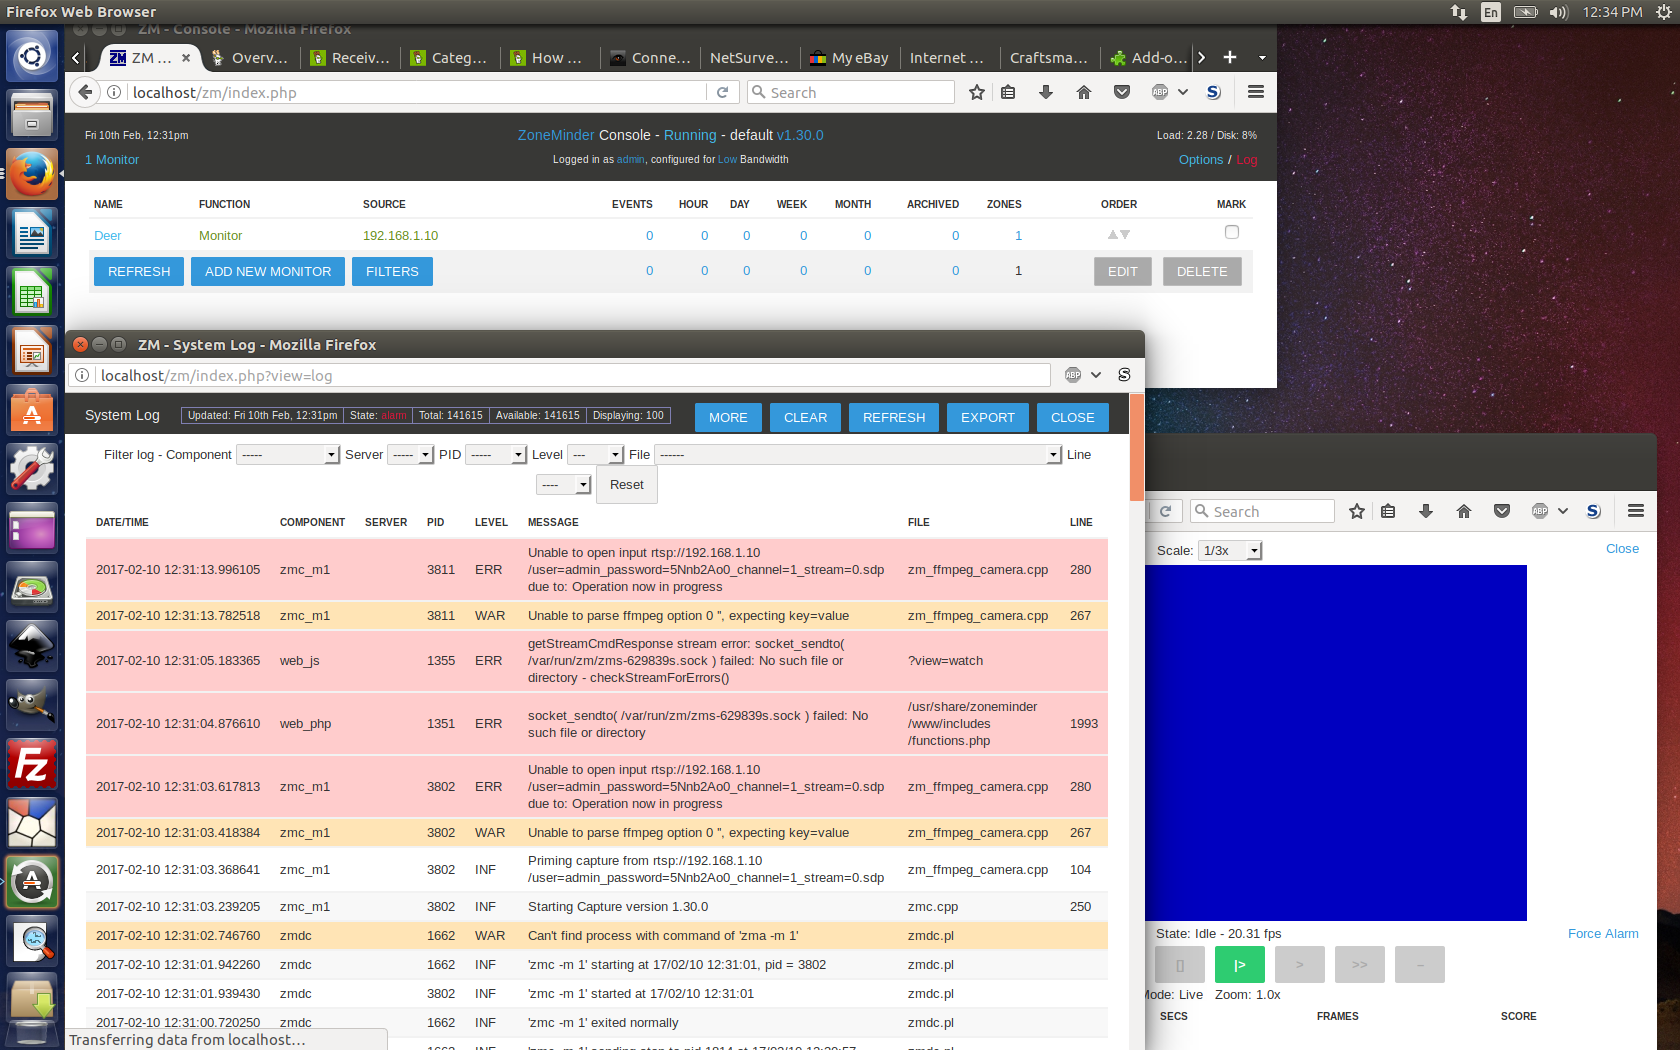Expand the Level filter dropdown
Image resolution: width=1680 pixels, height=1050 pixels.
[x=595, y=454]
